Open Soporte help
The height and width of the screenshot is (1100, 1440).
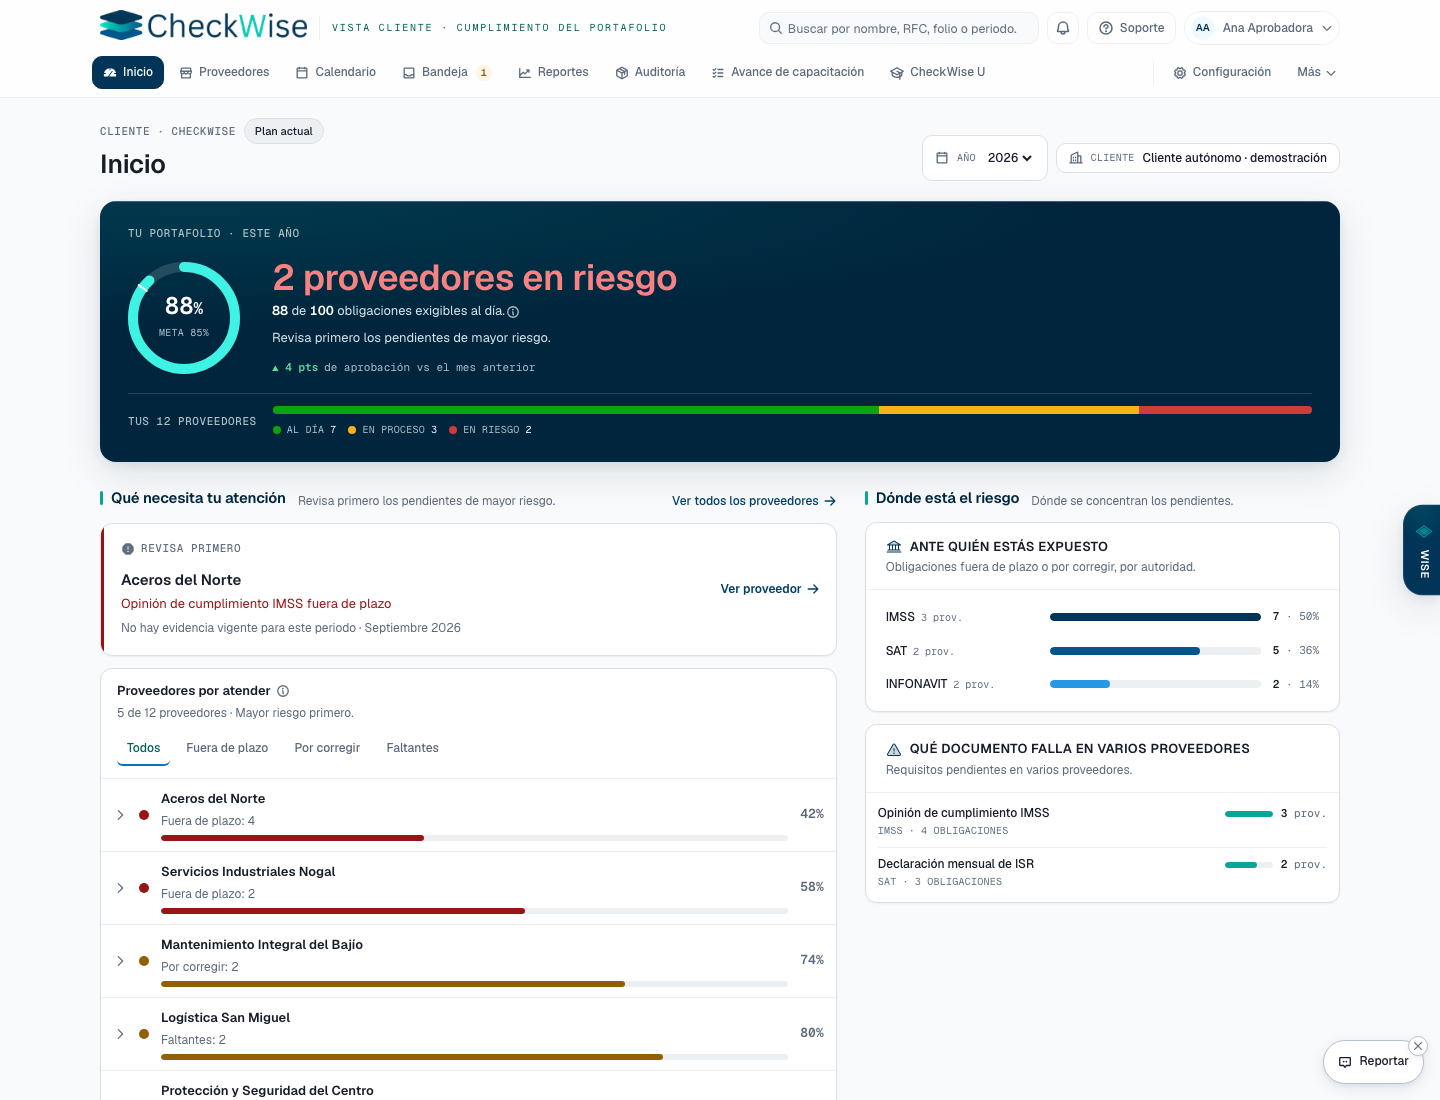pyautogui.click(x=1132, y=28)
